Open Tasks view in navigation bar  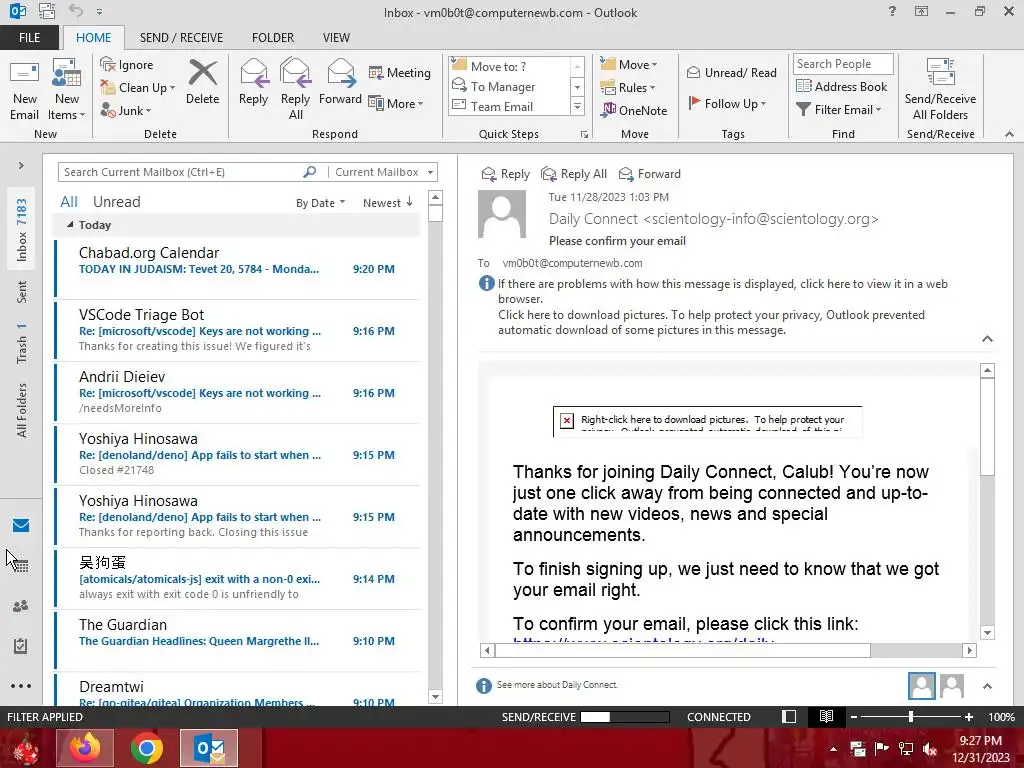pyautogui.click(x=21, y=646)
